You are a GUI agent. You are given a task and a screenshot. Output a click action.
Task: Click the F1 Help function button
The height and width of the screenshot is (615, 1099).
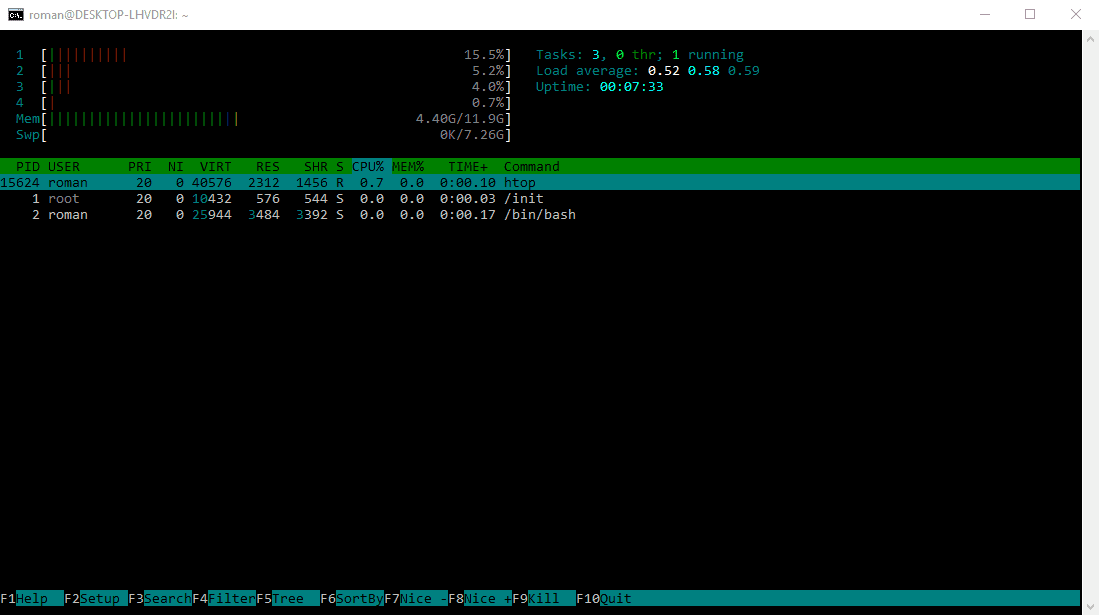coord(32,598)
